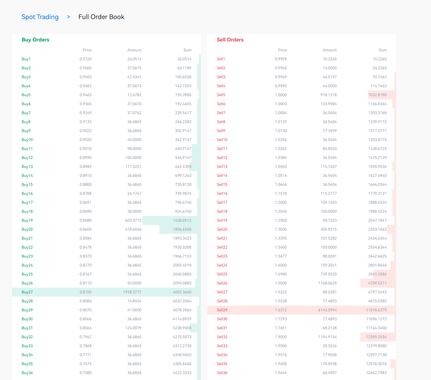431x380 pixels.
Task: Select the Buy36 row label
Action: [x=27, y=373]
